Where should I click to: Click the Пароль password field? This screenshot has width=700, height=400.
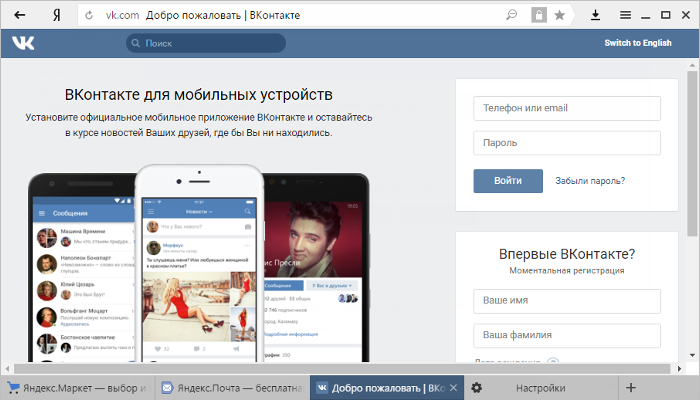pos(567,143)
